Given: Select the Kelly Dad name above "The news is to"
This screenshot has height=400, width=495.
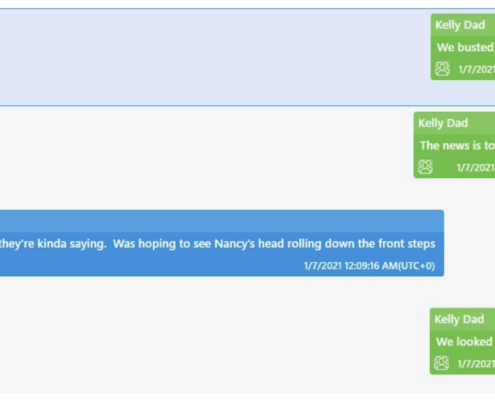Looking at the screenshot, I should 443,123.
